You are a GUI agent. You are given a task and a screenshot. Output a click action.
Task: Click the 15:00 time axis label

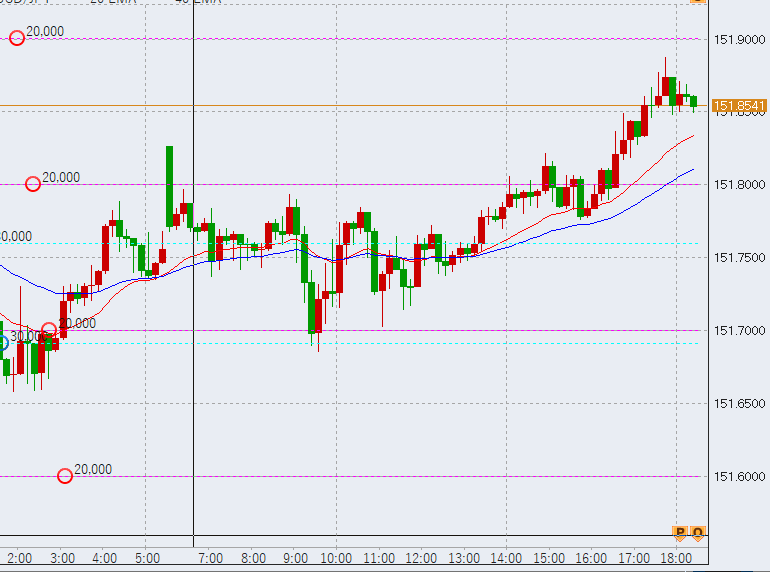click(x=549, y=558)
